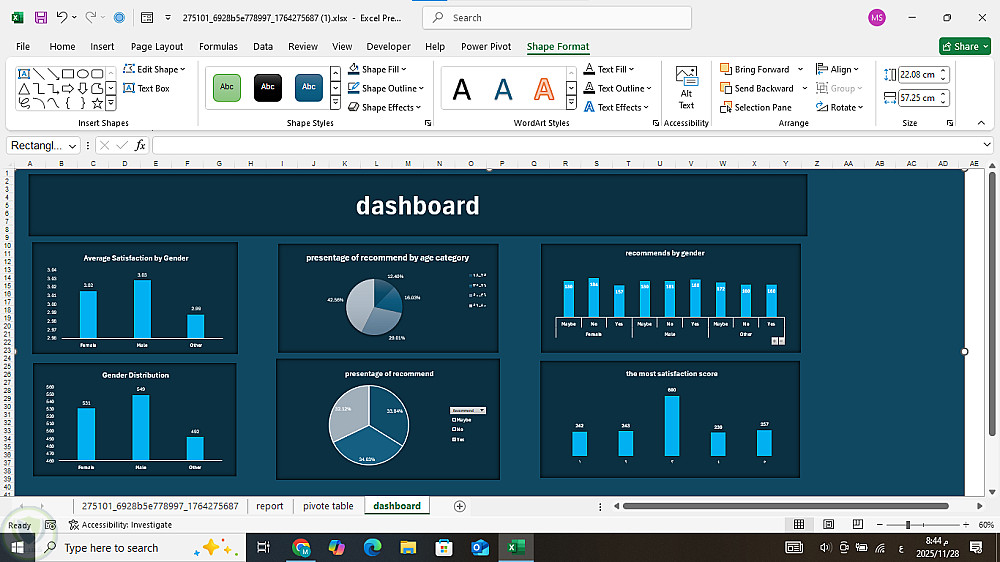The height and width of the screenshot is (562, 1000).
Task: Select the Text Box shape in shapes gallery
Action: [x=24, y=74]
